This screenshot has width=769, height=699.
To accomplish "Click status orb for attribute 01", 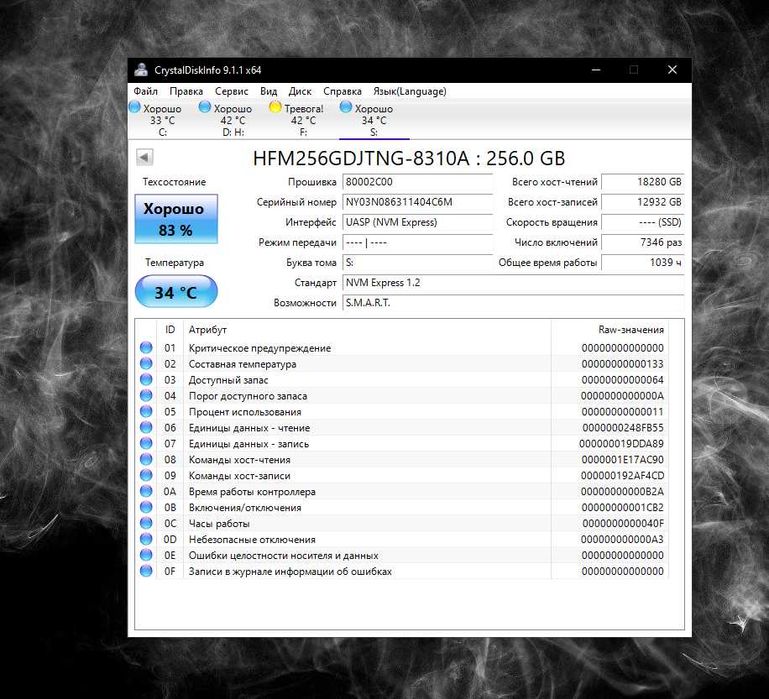I will coord(146,348).
